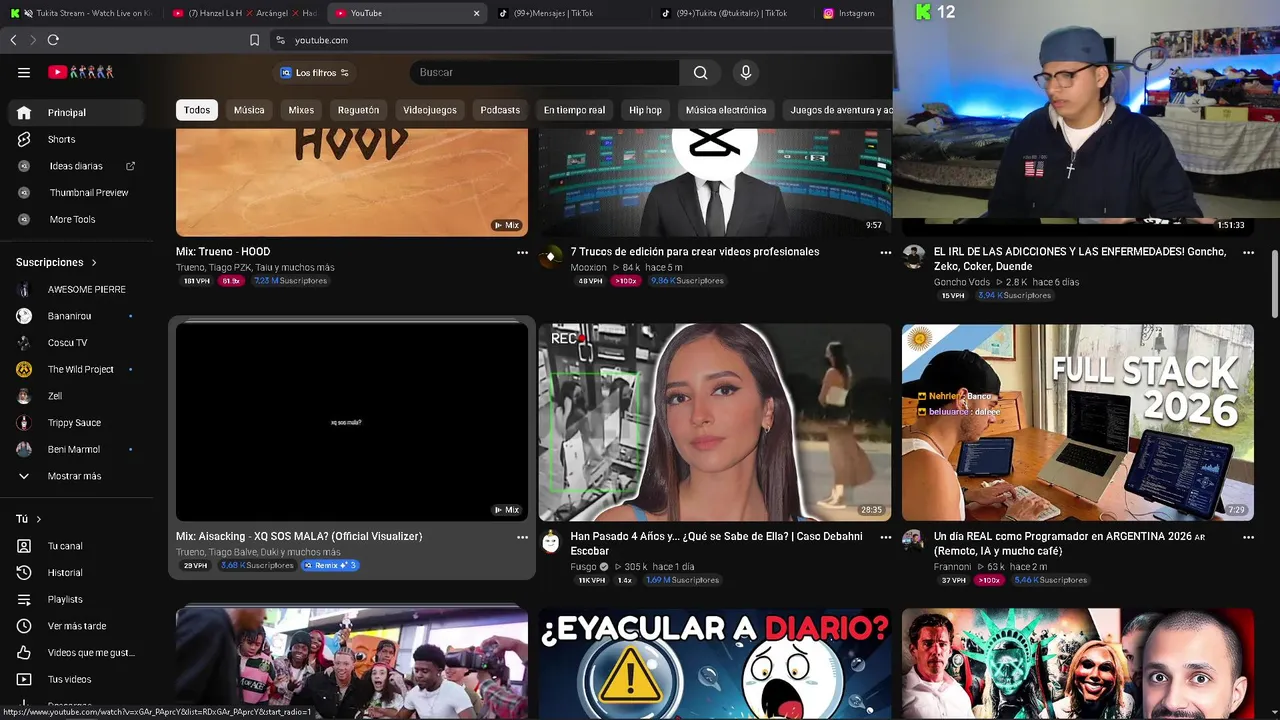Click the youtube.com address bar
Screen dimensions: 1280x720
580,40
